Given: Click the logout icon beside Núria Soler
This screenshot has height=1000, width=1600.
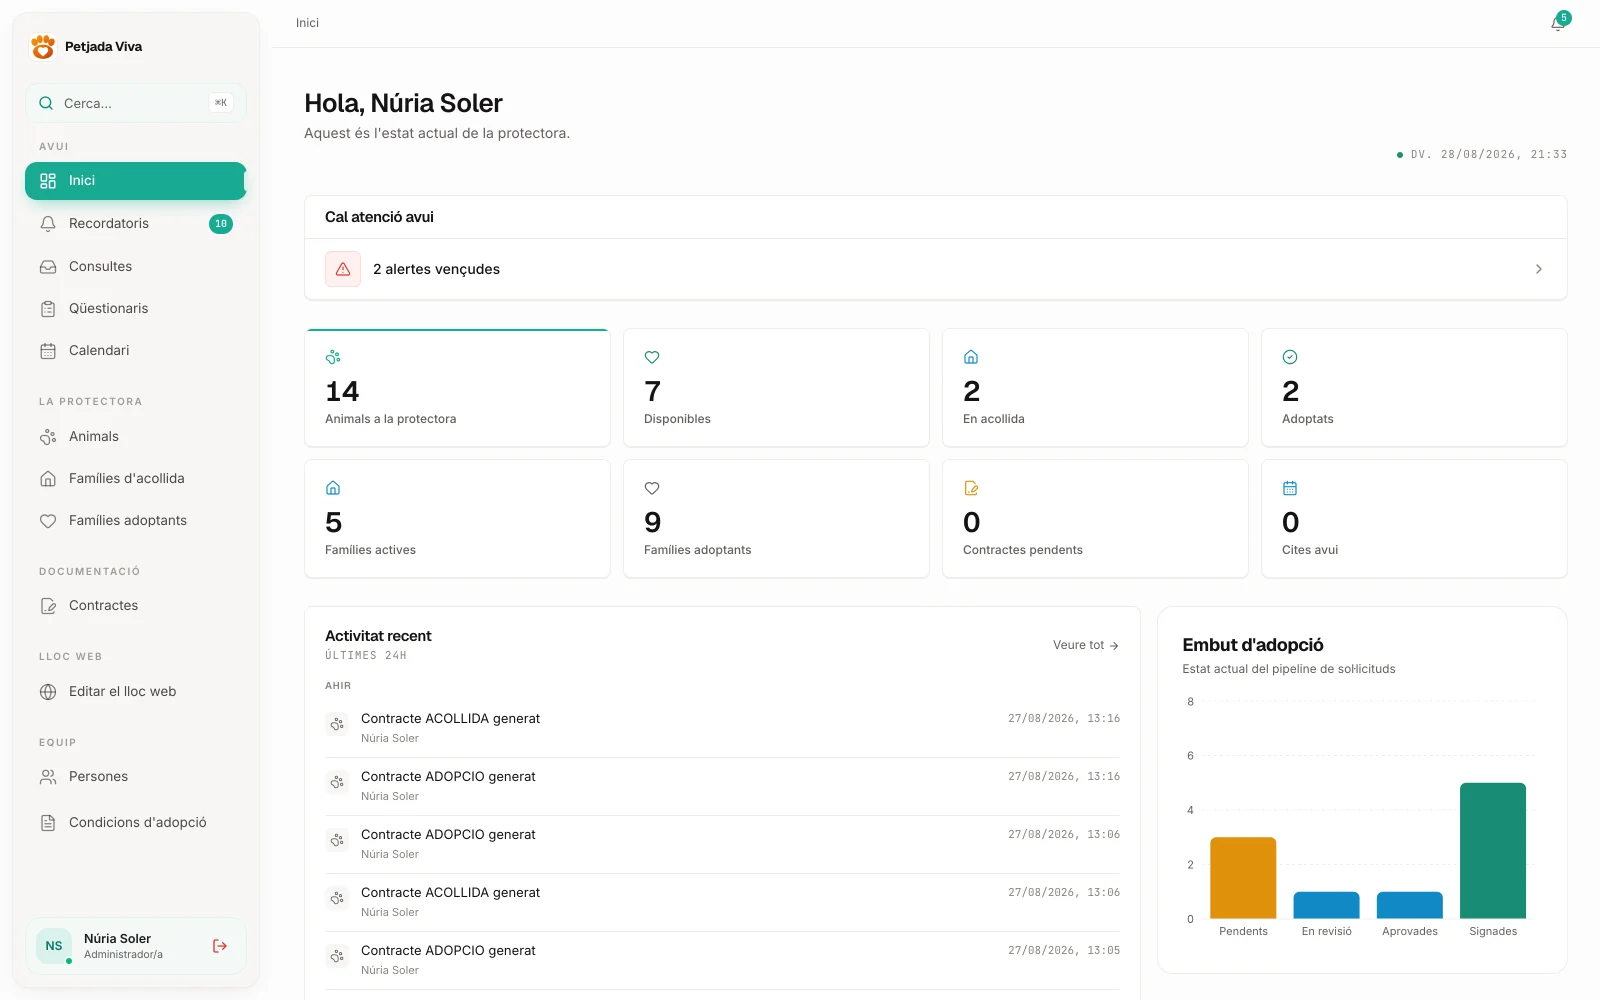Looking at the screenshot, I should 220,946.
